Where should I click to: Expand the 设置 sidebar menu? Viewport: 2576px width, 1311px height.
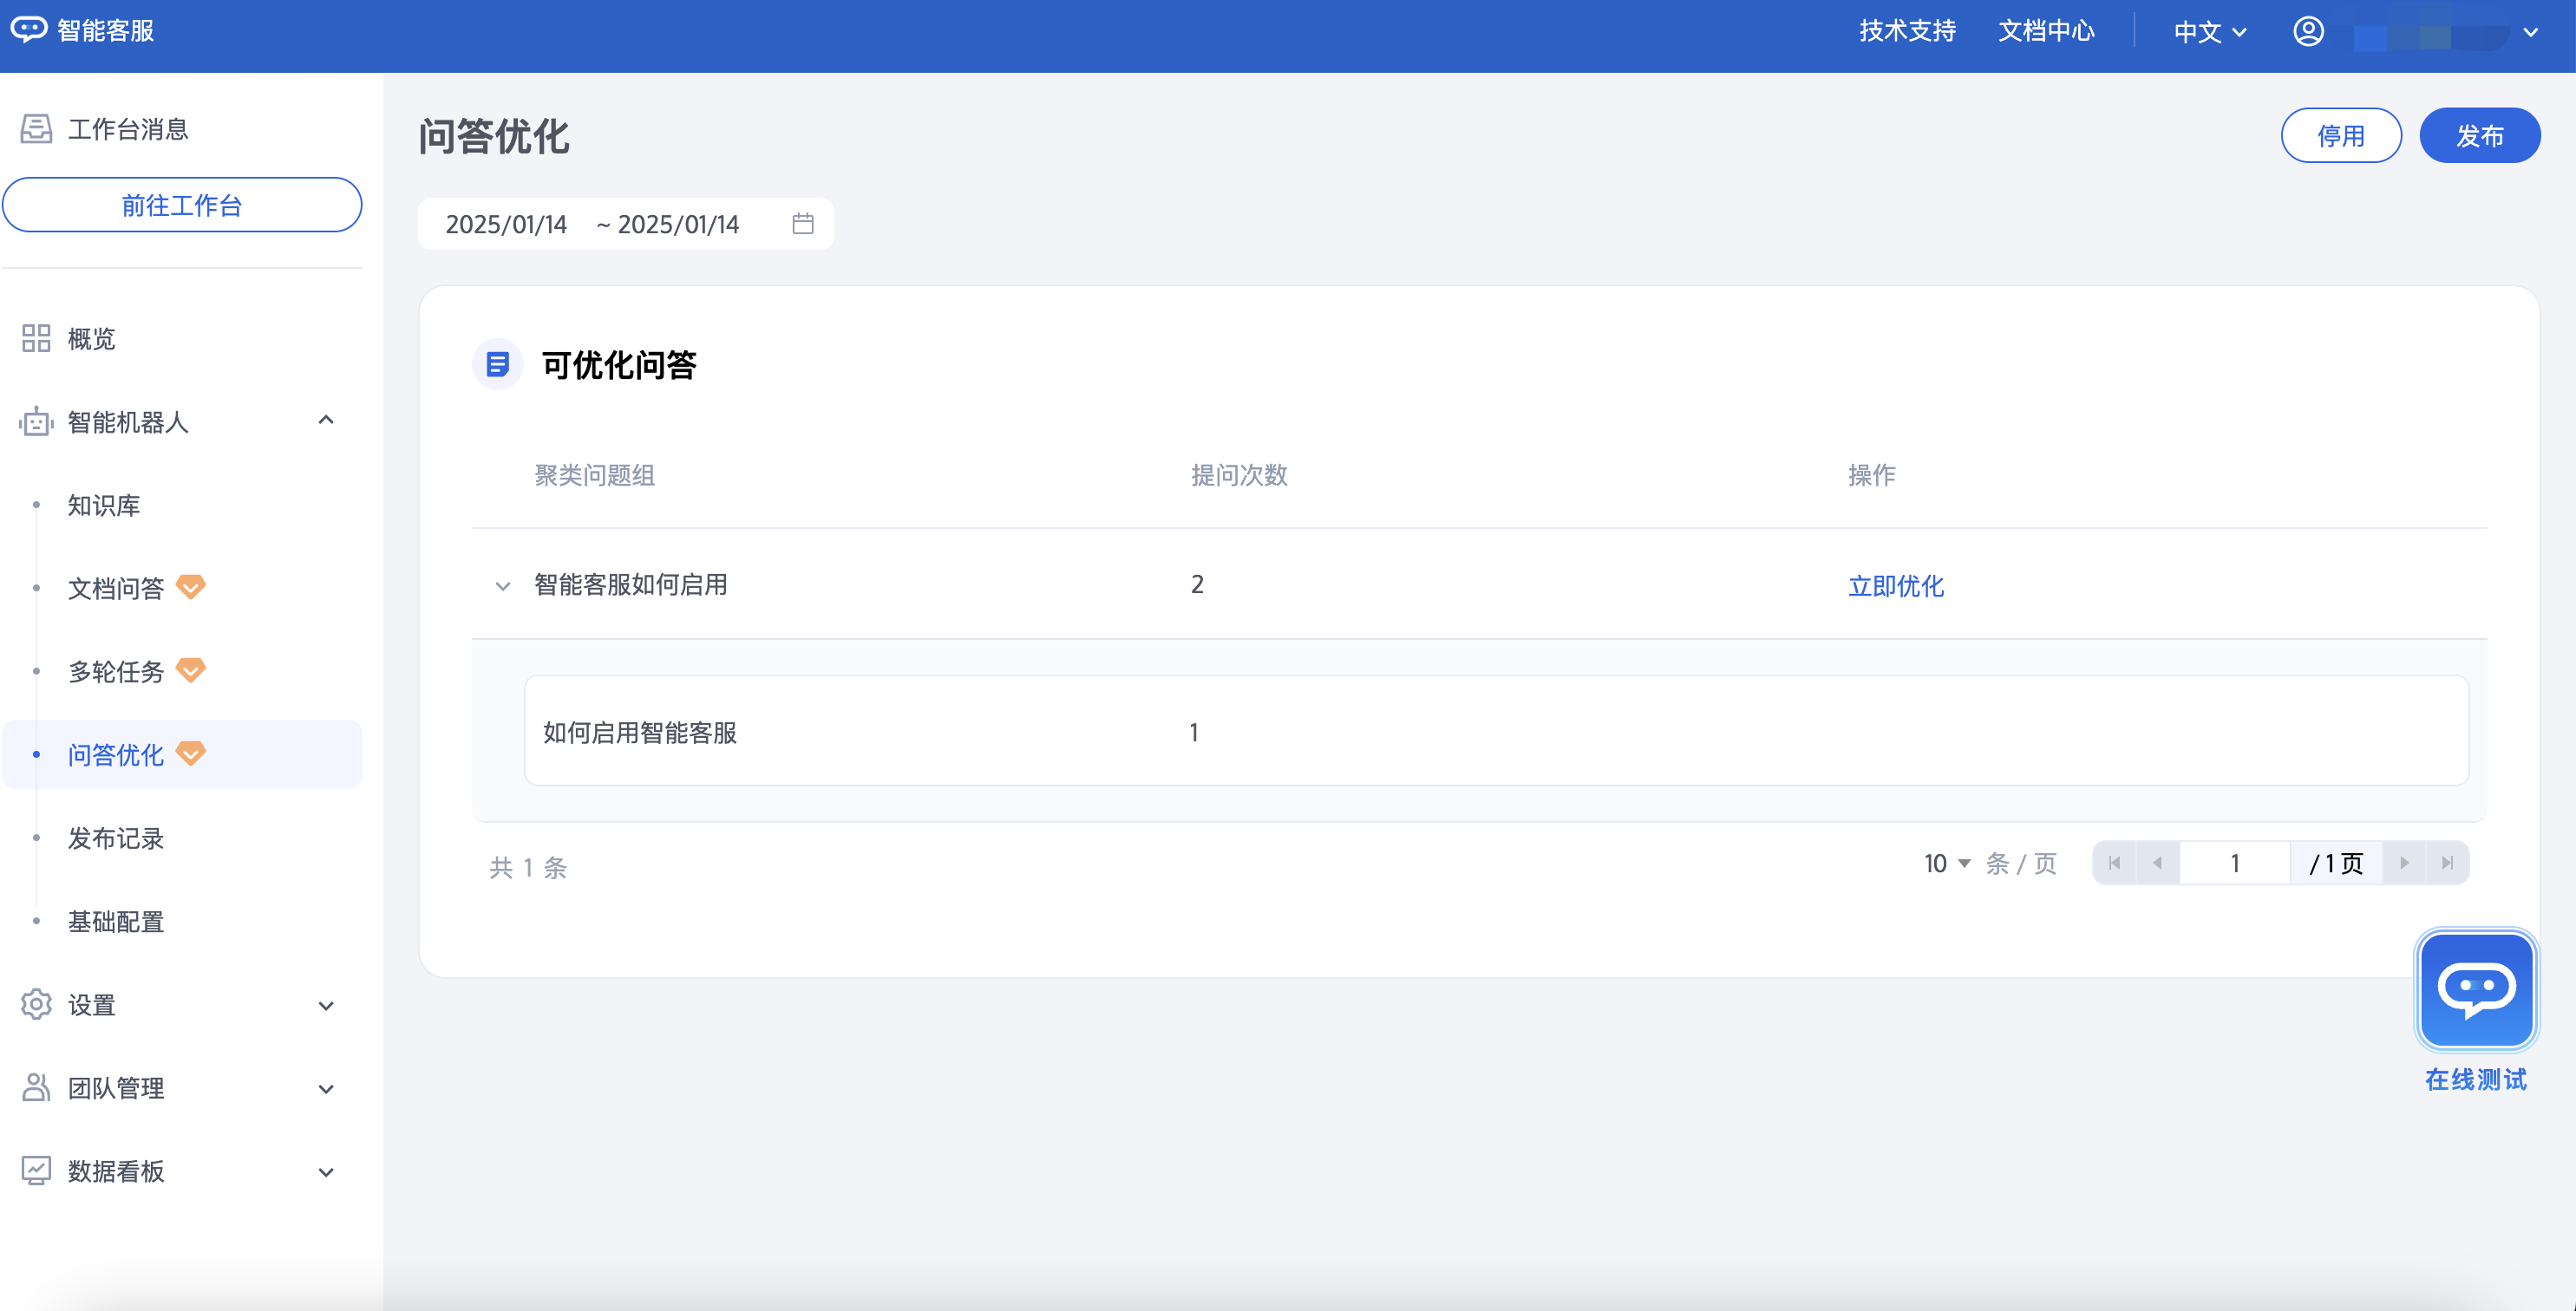326,1006
